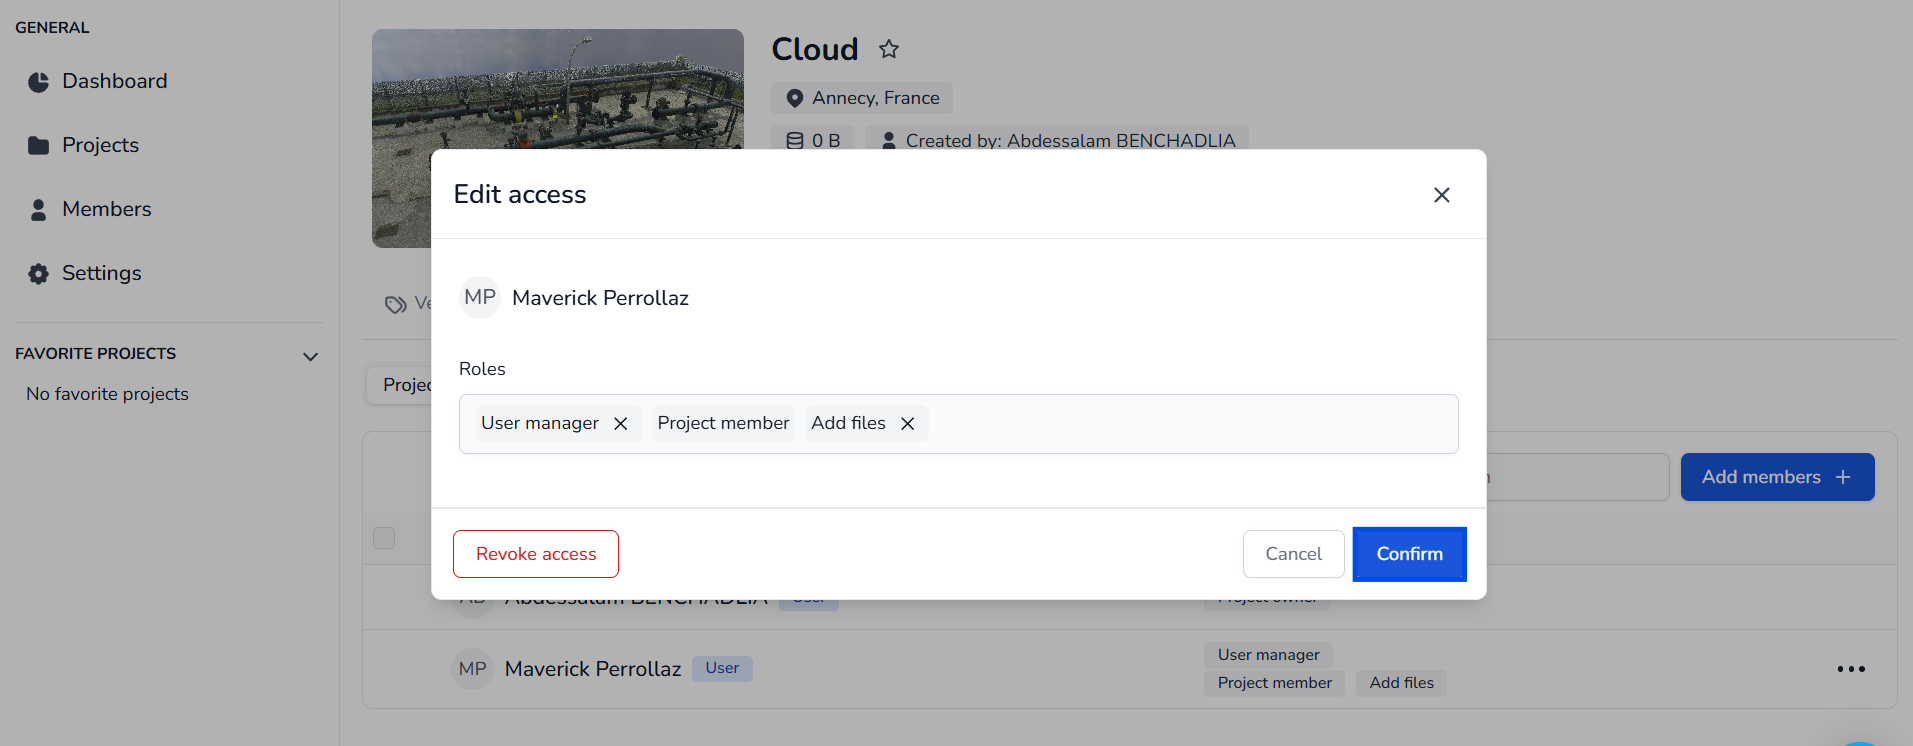Screen dimensions: 1913x746
Task: Click the Add members button
Action: [x=1776, y=477]
